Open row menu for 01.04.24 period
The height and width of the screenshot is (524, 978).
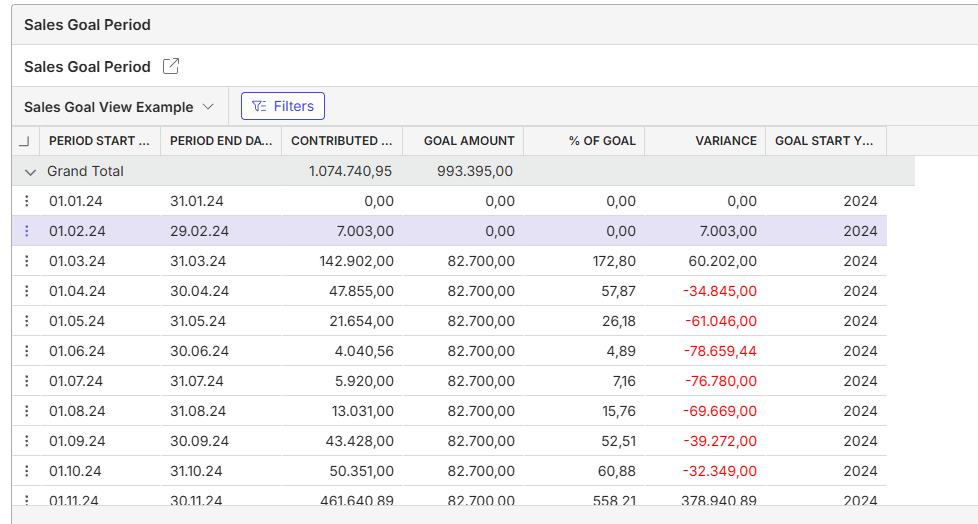point(26,291)
